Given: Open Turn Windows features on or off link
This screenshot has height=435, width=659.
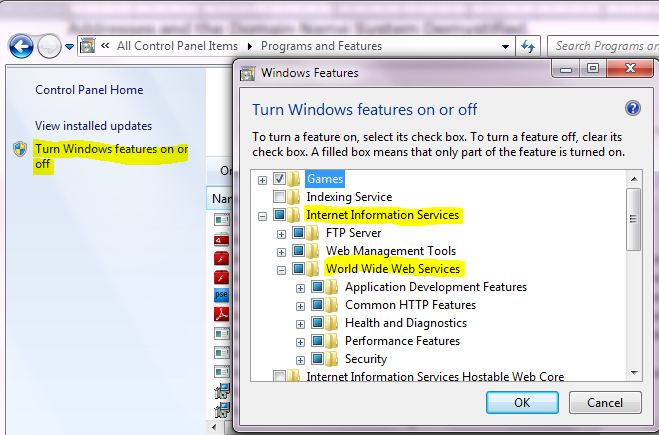Looking at the screenshot, I should pos(111,156).
